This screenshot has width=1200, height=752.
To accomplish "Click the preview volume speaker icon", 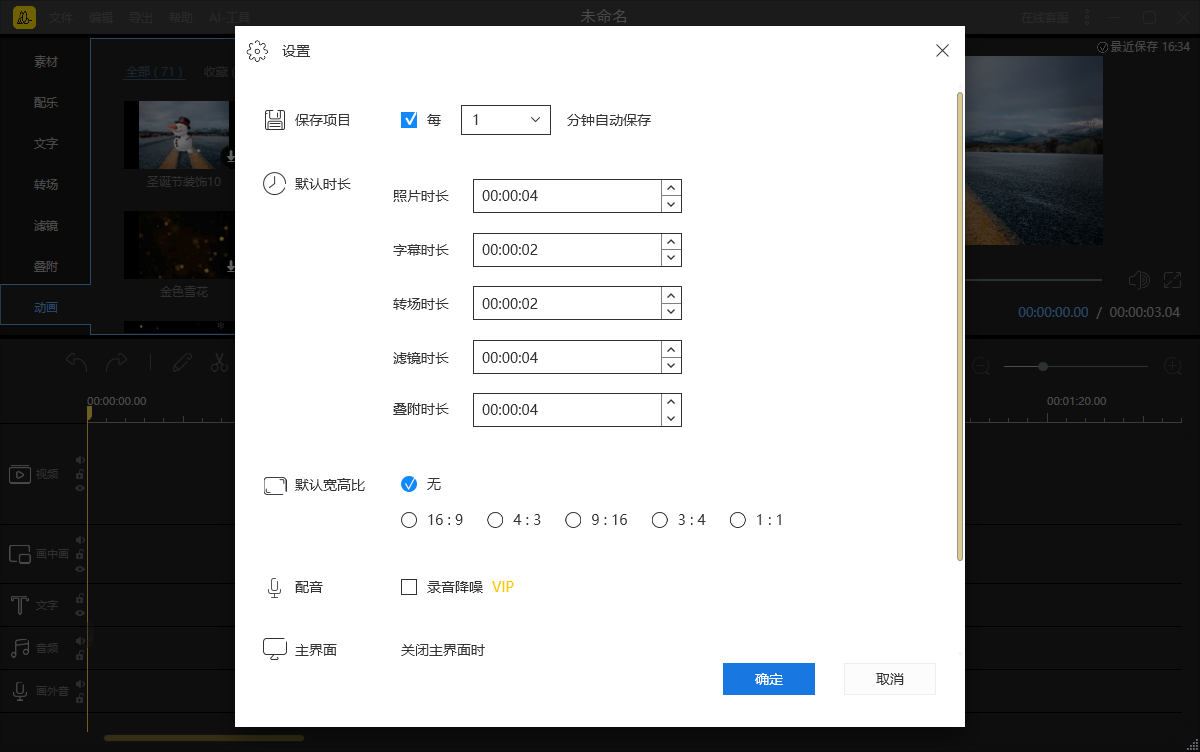I will pos(1139,280).
